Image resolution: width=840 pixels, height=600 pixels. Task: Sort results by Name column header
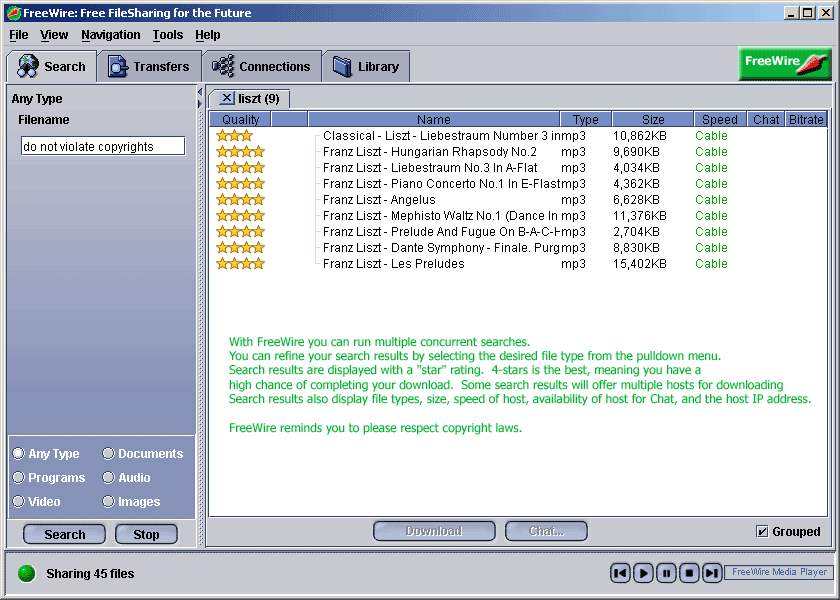click(434, 119)
